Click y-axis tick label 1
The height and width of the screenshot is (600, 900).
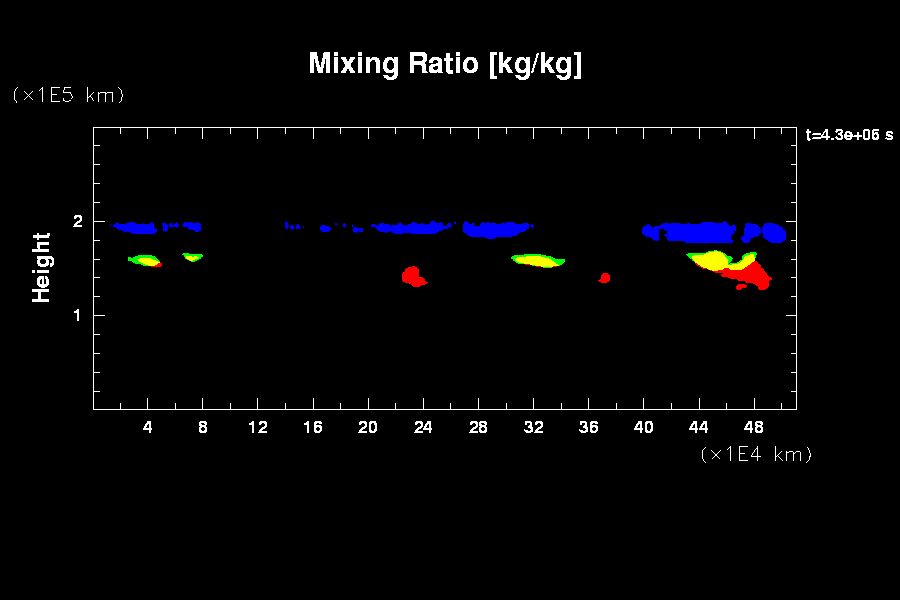(76, 315)
